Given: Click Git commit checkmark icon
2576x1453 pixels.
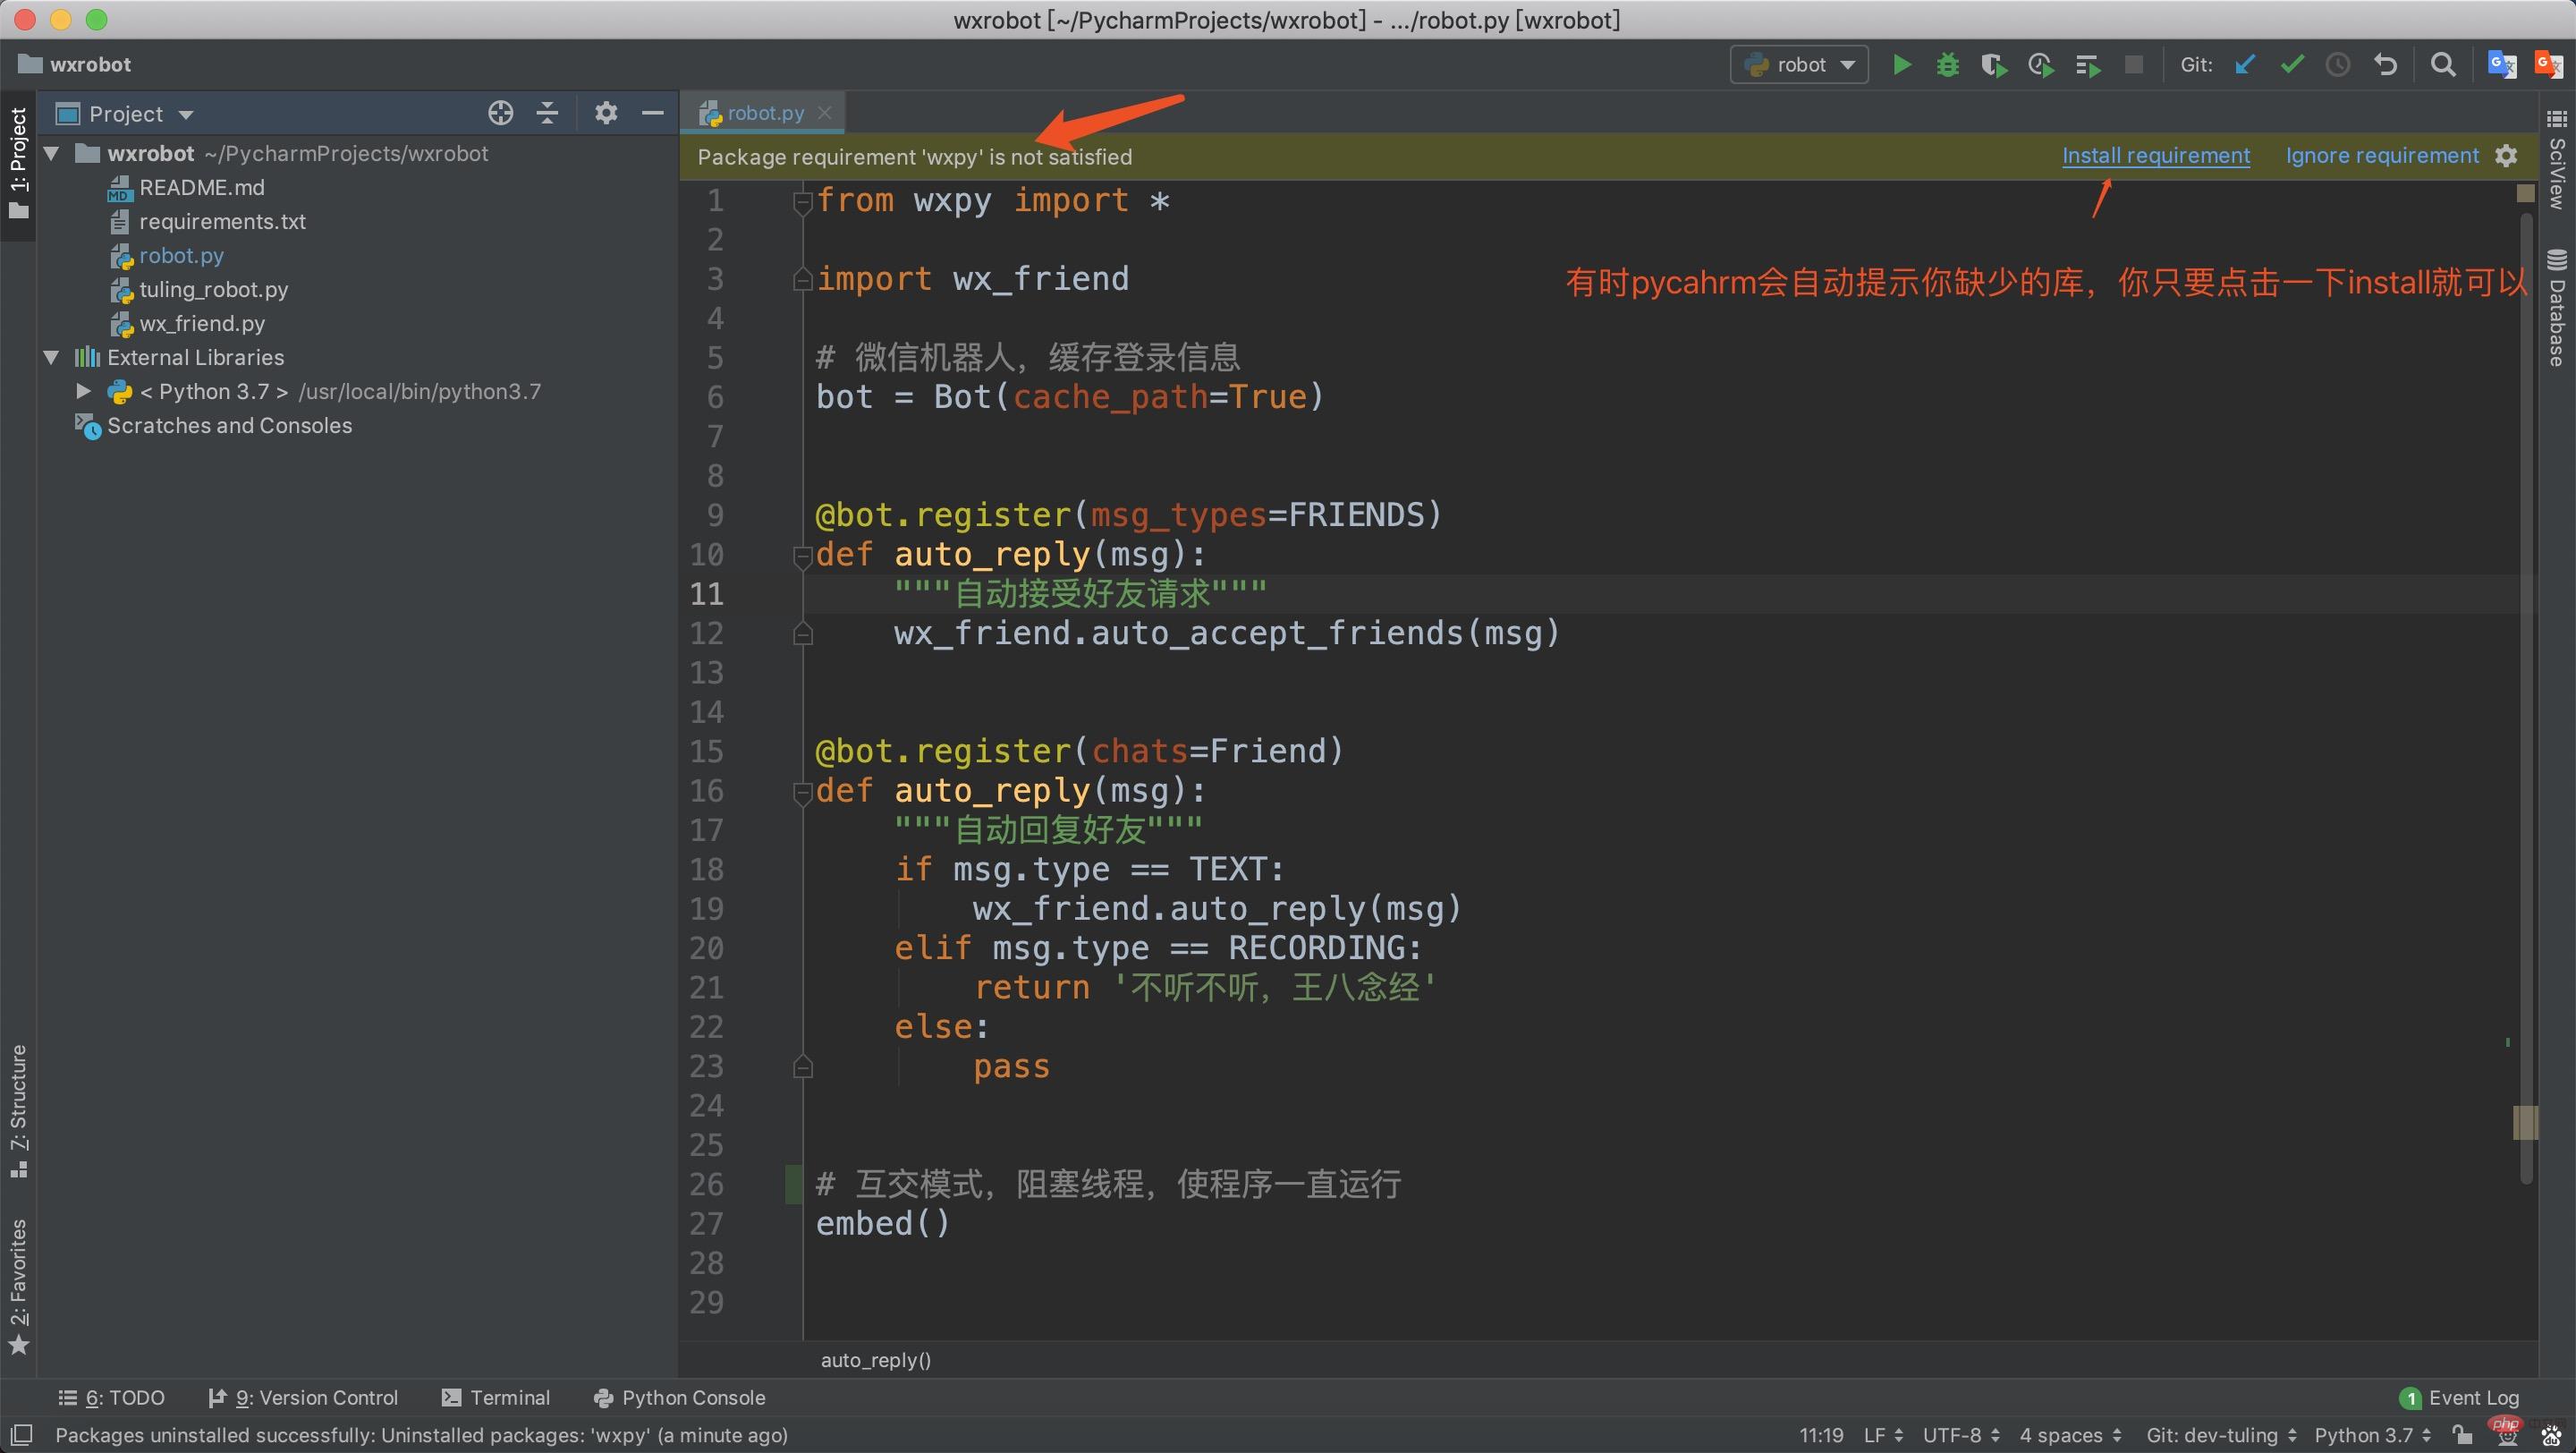Looking at the screenshot, I should coord(2291,65).
